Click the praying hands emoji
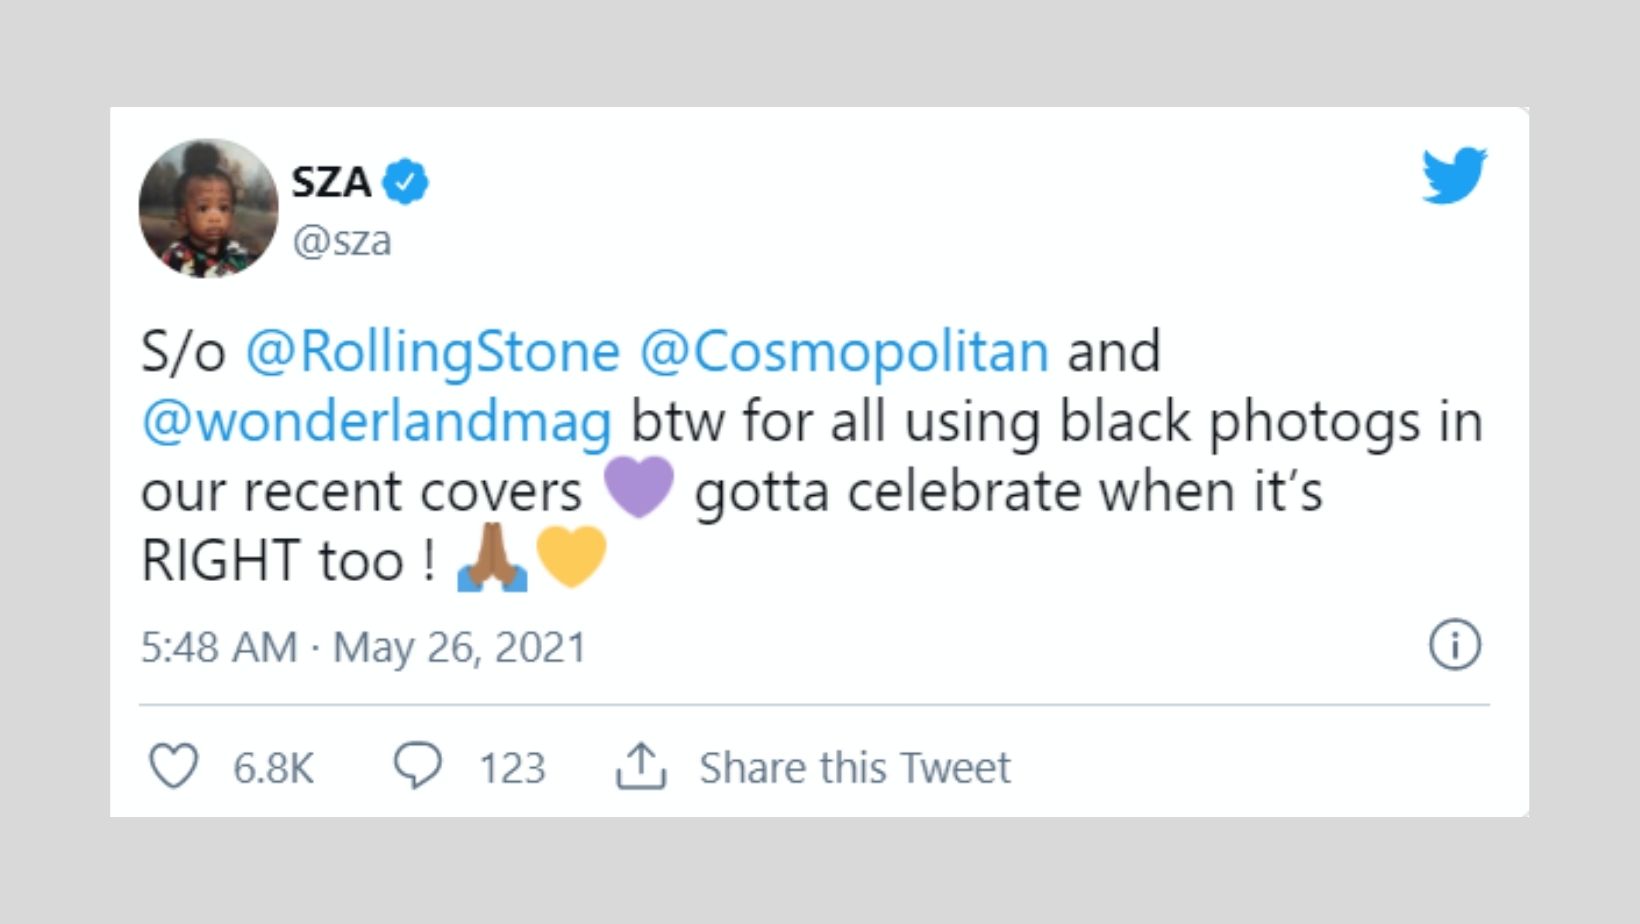 491,558
